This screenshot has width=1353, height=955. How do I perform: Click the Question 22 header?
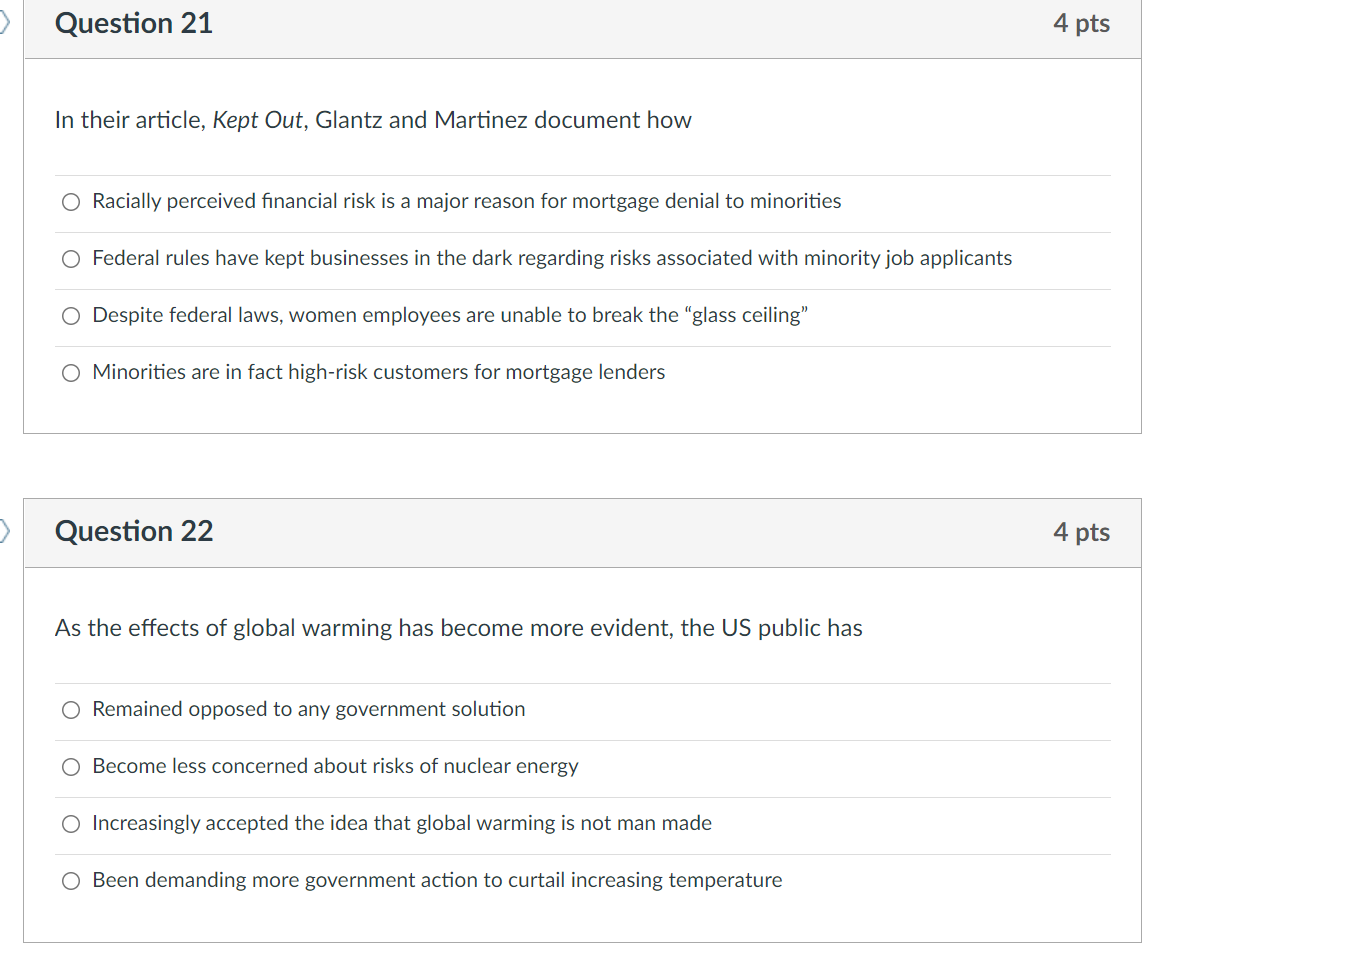coord(133,532)
